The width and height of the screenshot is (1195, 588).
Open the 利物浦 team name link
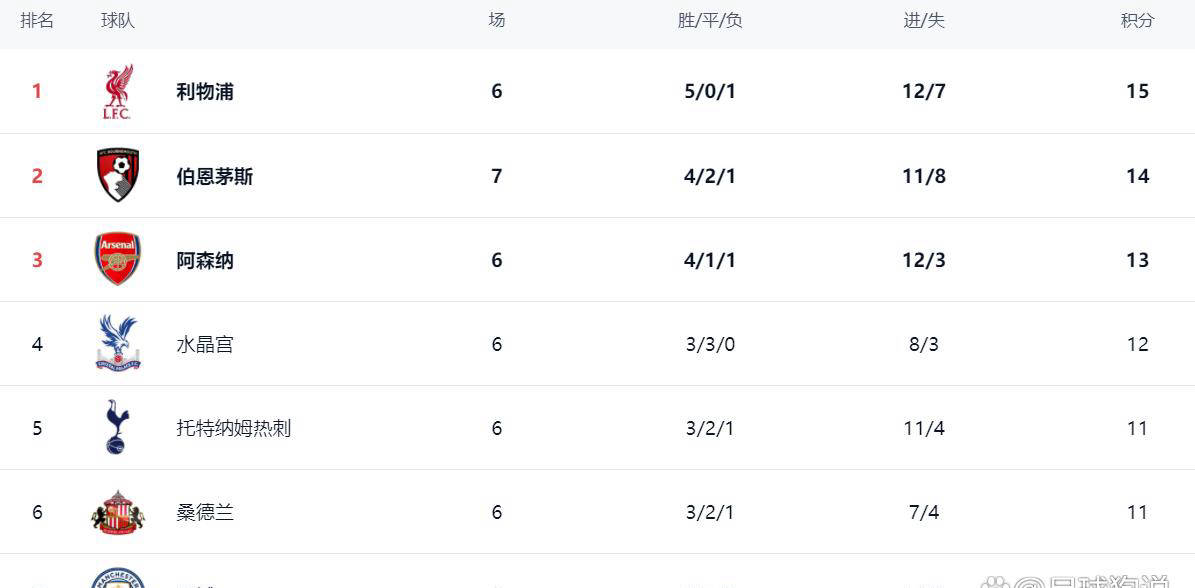click(x=205, y=92)
